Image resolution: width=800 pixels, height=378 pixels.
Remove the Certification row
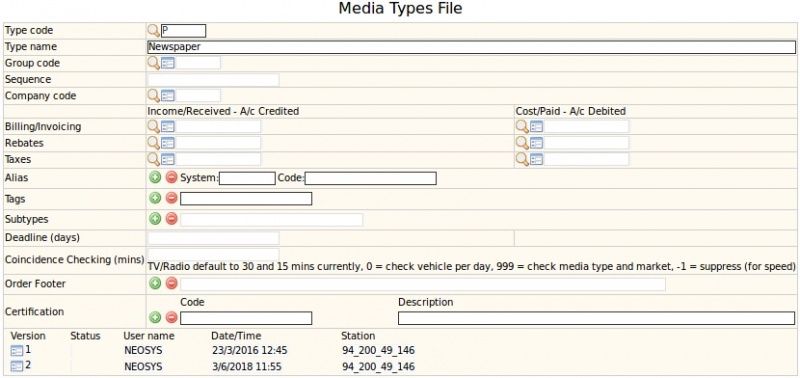(171, 317)
